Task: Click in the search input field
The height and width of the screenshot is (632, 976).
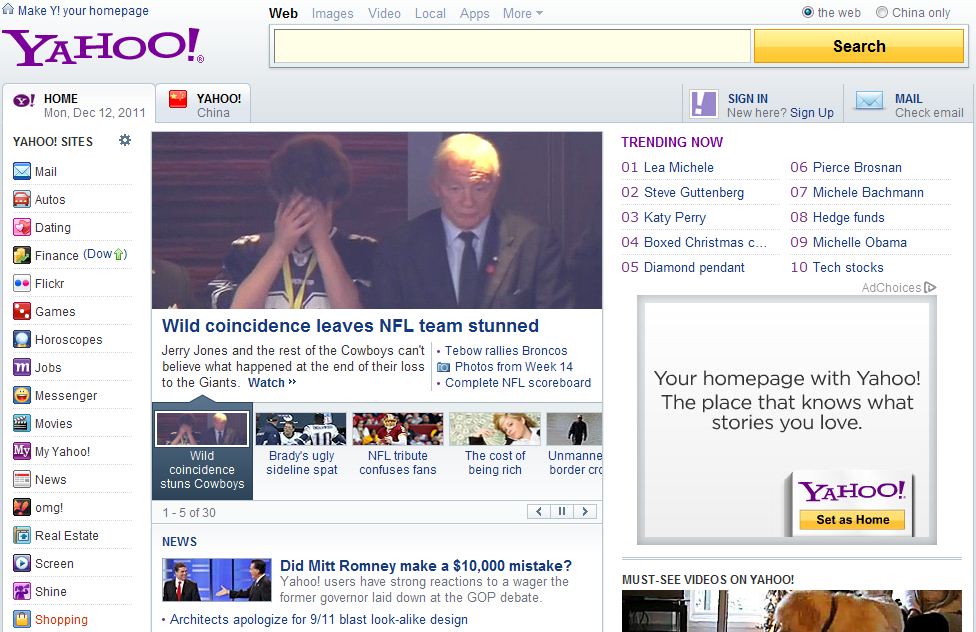Action: tap(512, 46)
